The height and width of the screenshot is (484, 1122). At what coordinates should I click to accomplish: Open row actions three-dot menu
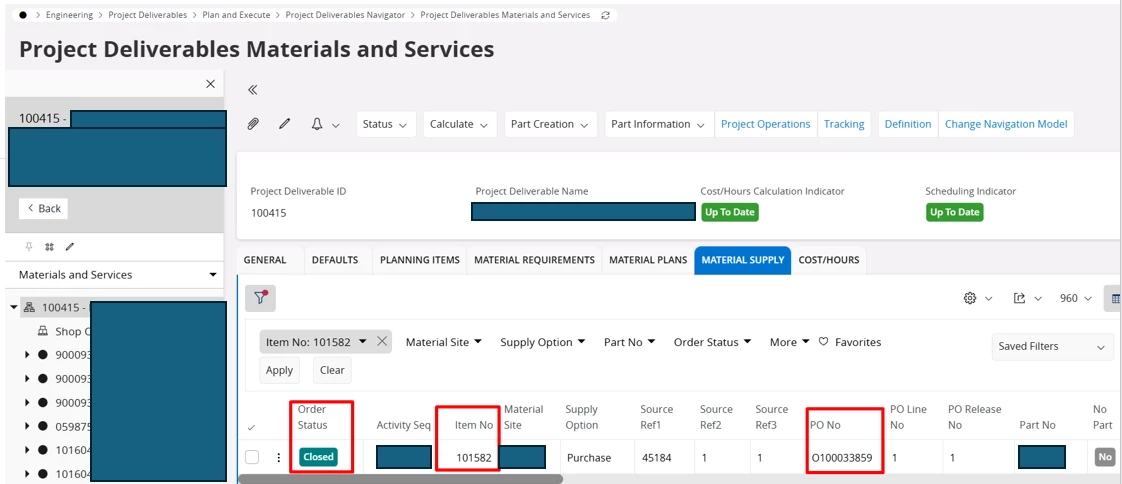click(x=278, y=458)
